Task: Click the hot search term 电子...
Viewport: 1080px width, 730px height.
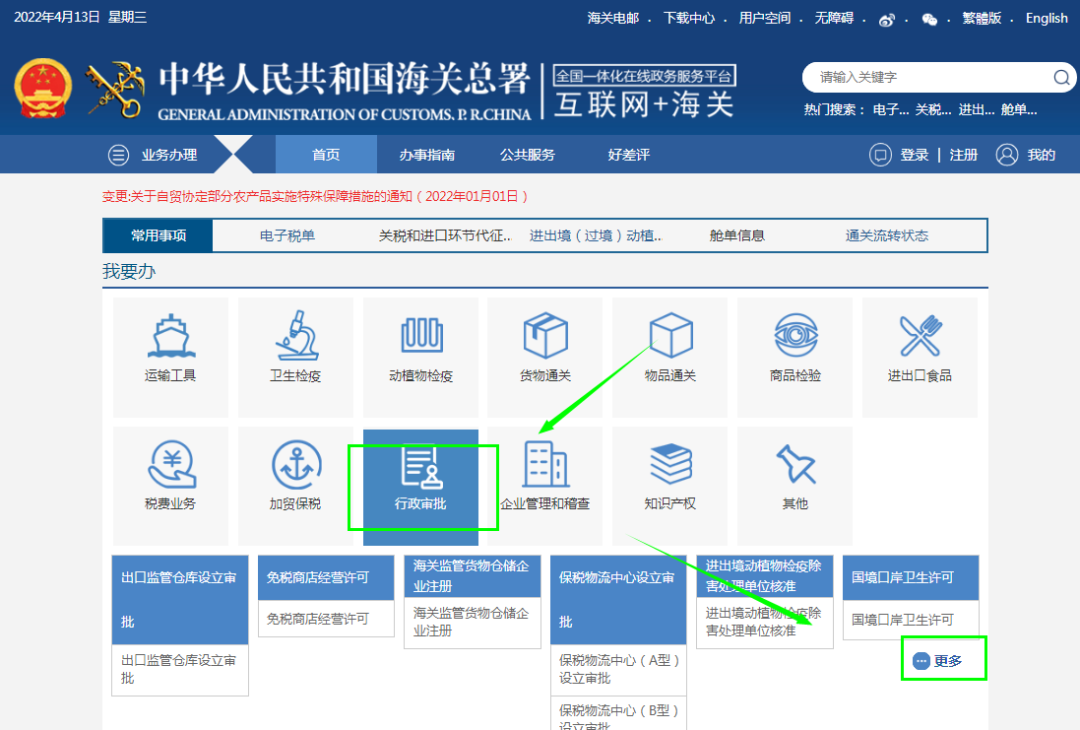Action: 891,110
